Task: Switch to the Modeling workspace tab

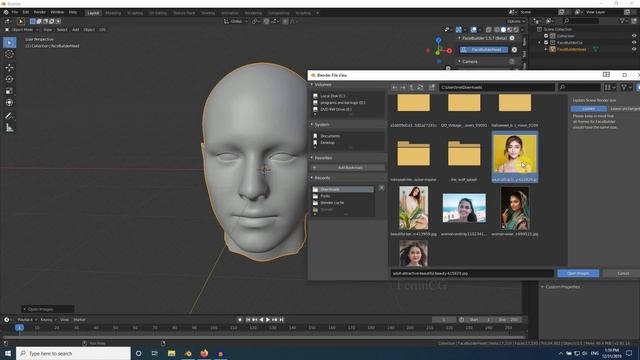Action: tap(113, 13)
